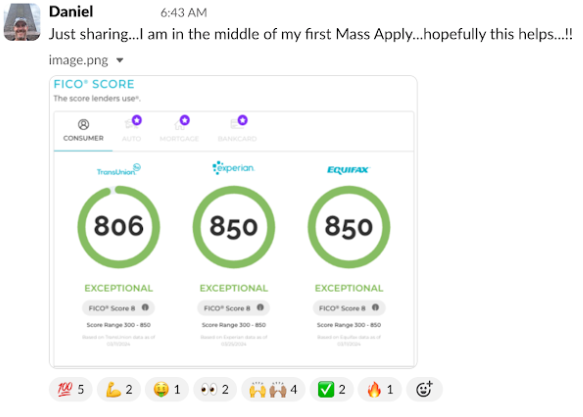The image size is (583, 417).
Task: Click info icon beside TransUnion FICO Score 8
Action: point(145,307)
